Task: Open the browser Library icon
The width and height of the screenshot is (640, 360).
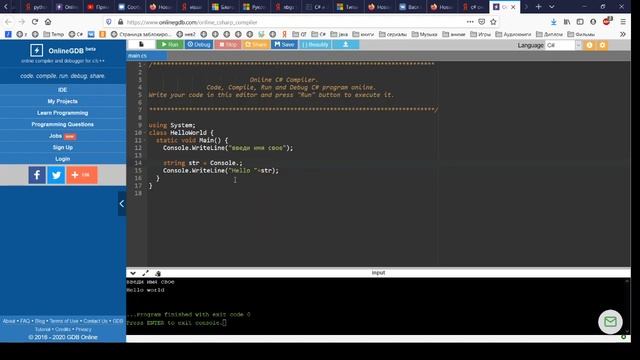Action: (x=567, y=22)
